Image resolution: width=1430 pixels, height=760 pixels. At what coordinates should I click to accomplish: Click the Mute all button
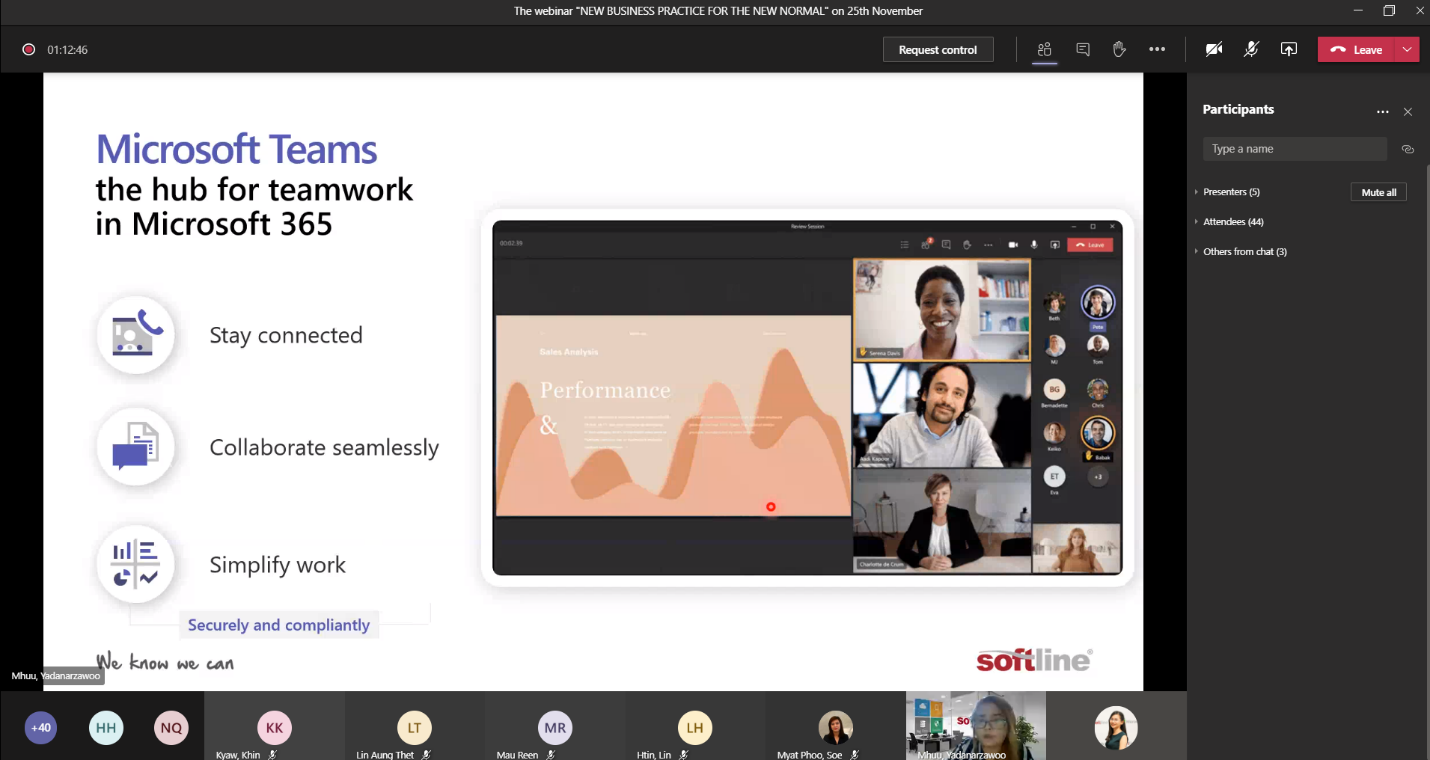1378,192
